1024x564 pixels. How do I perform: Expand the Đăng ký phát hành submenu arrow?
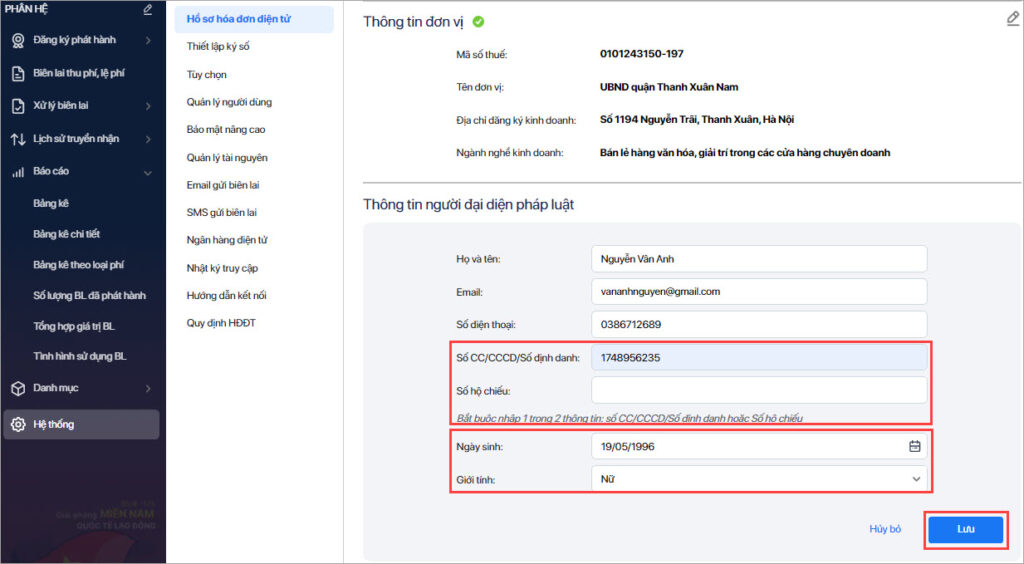point(148,40)
